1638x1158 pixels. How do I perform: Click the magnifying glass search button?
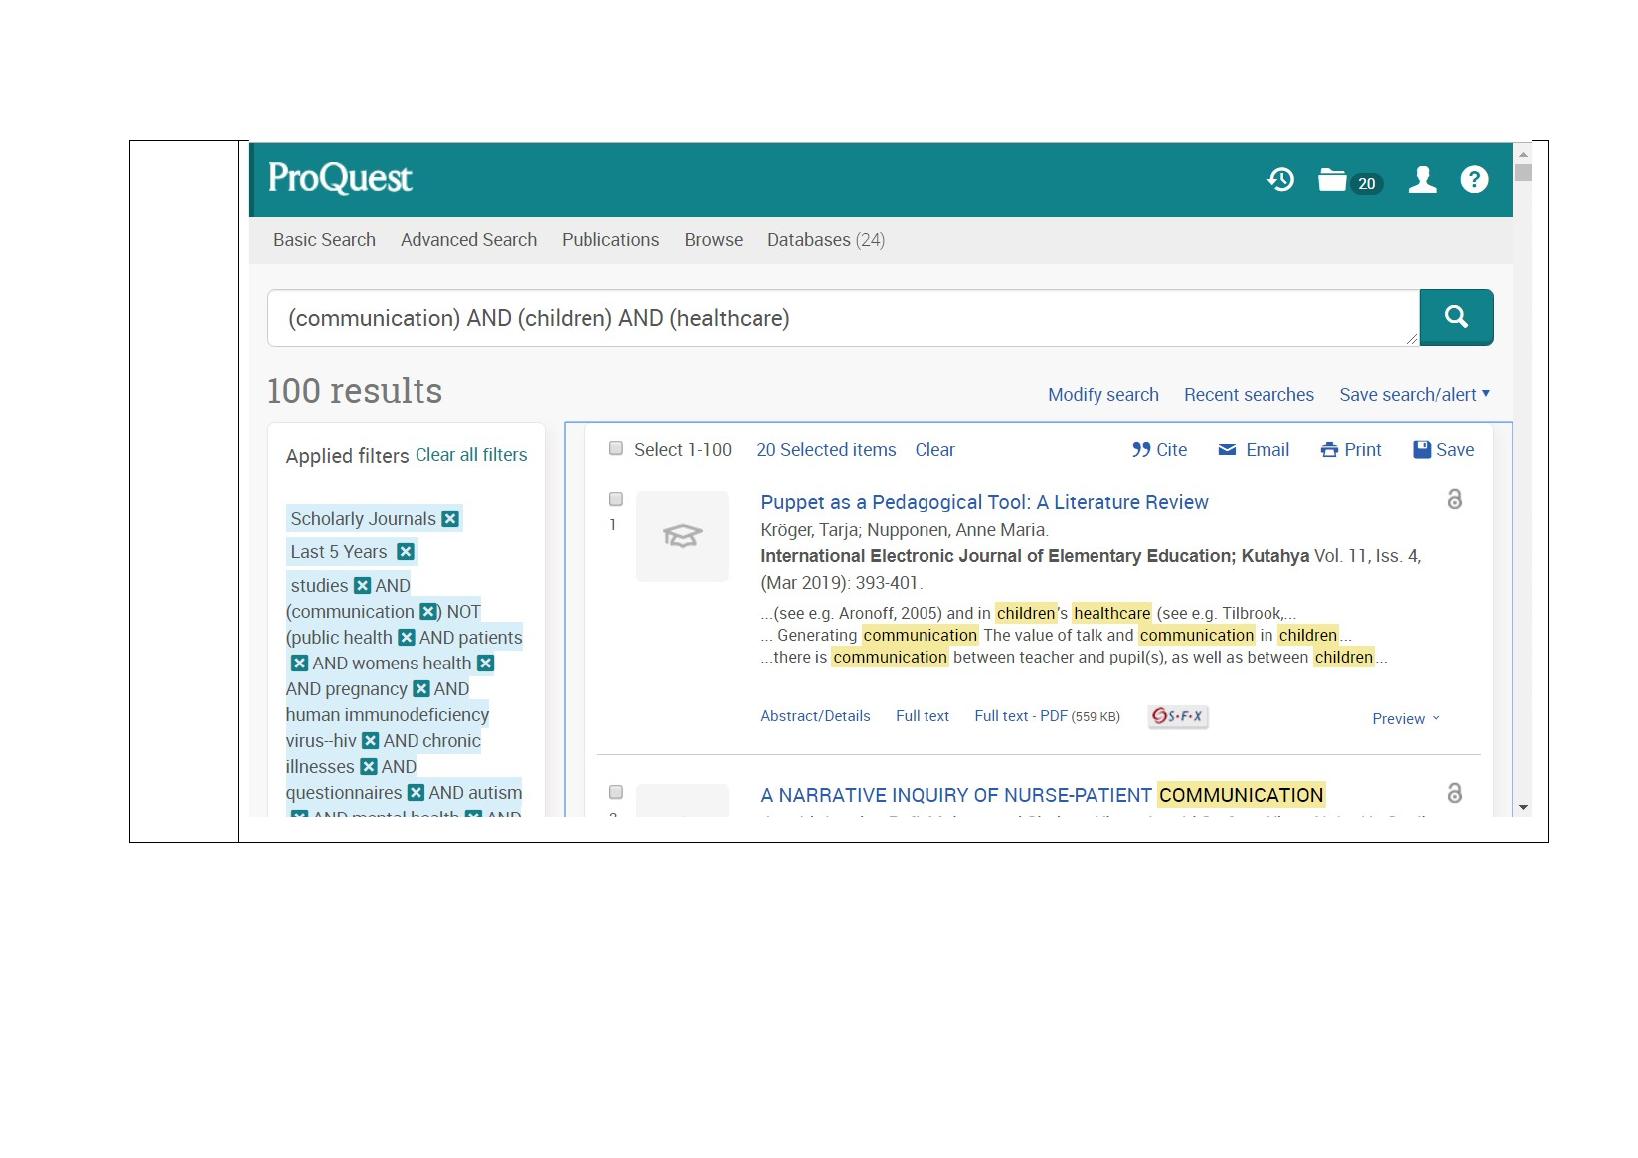(1456, 318)
